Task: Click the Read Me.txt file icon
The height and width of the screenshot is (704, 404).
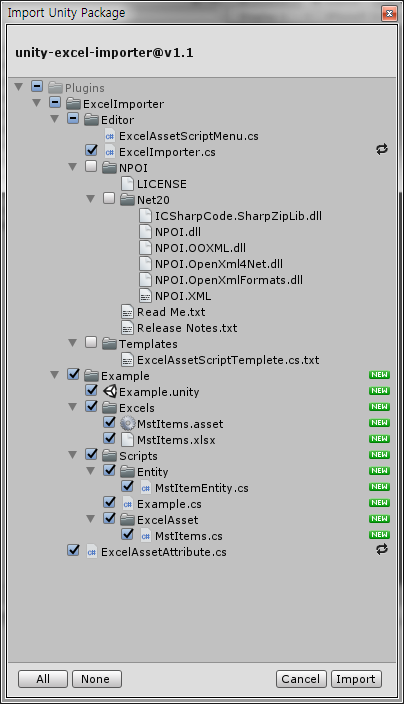Action: coord(127,312)
